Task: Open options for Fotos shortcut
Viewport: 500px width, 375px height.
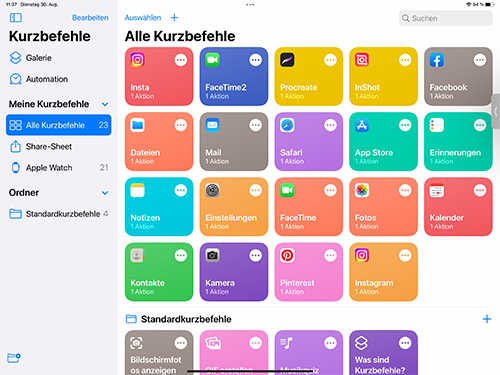Action: coord(405,190)
